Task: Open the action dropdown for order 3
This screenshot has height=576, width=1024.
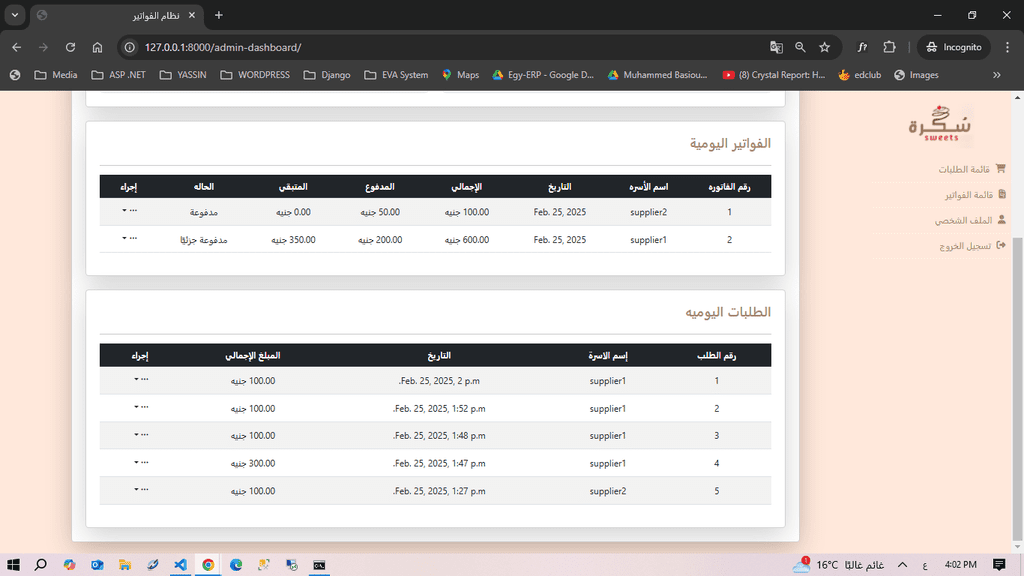Action: 141,435
